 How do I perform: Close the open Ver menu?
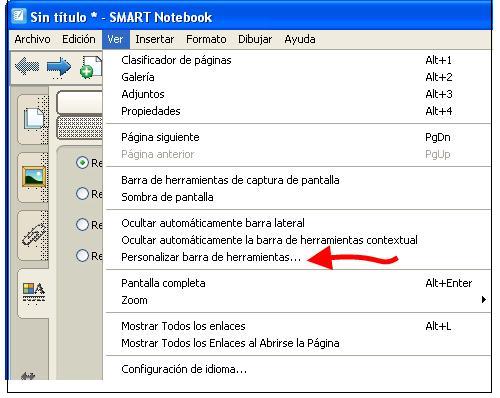pyautogui.click(x=115, y=39)
